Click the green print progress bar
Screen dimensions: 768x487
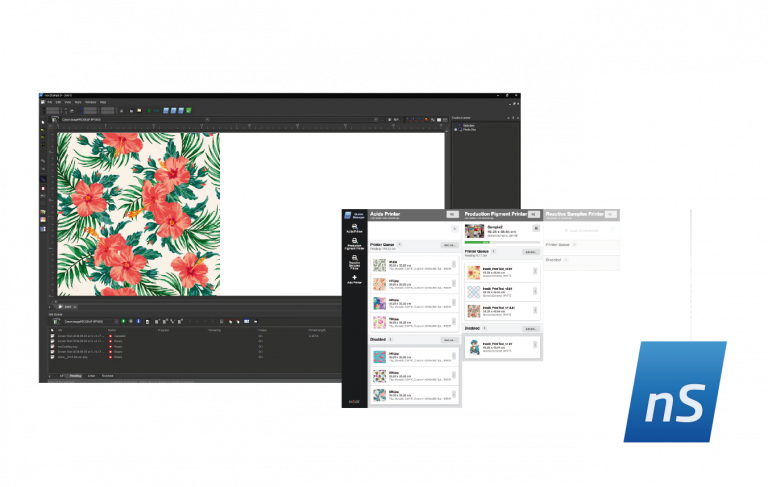[x=477, y=242]
